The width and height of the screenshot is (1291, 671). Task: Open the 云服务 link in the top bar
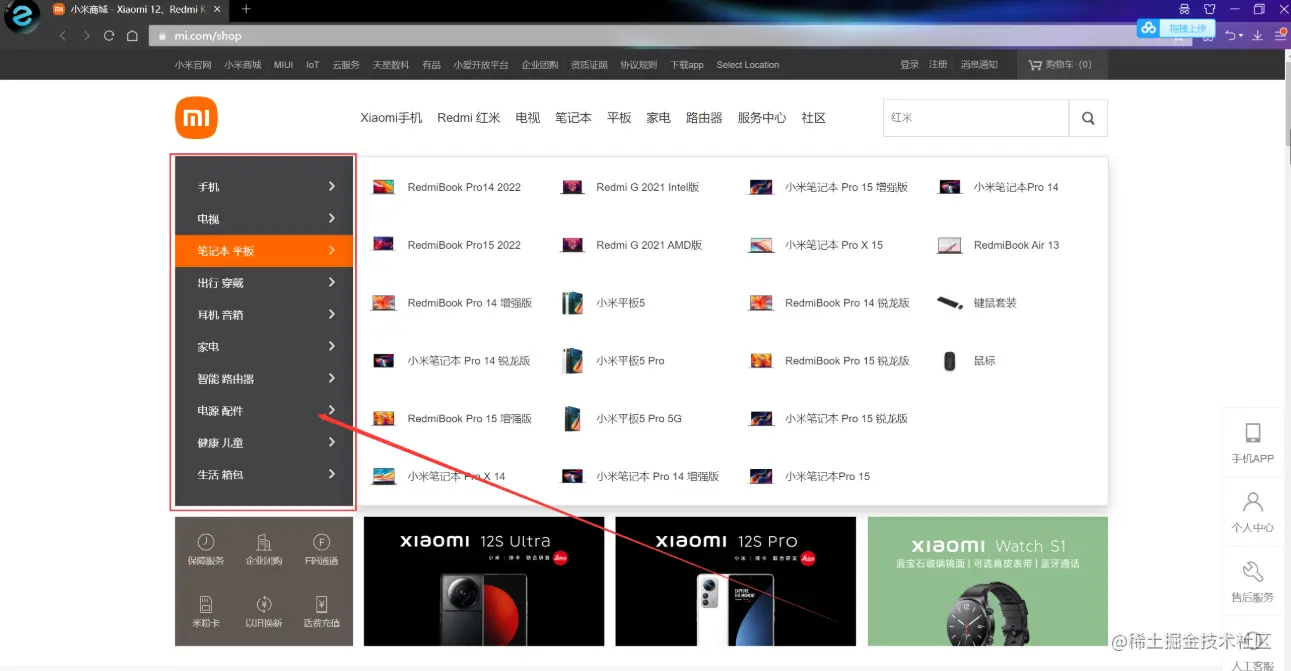pos(346,65)
